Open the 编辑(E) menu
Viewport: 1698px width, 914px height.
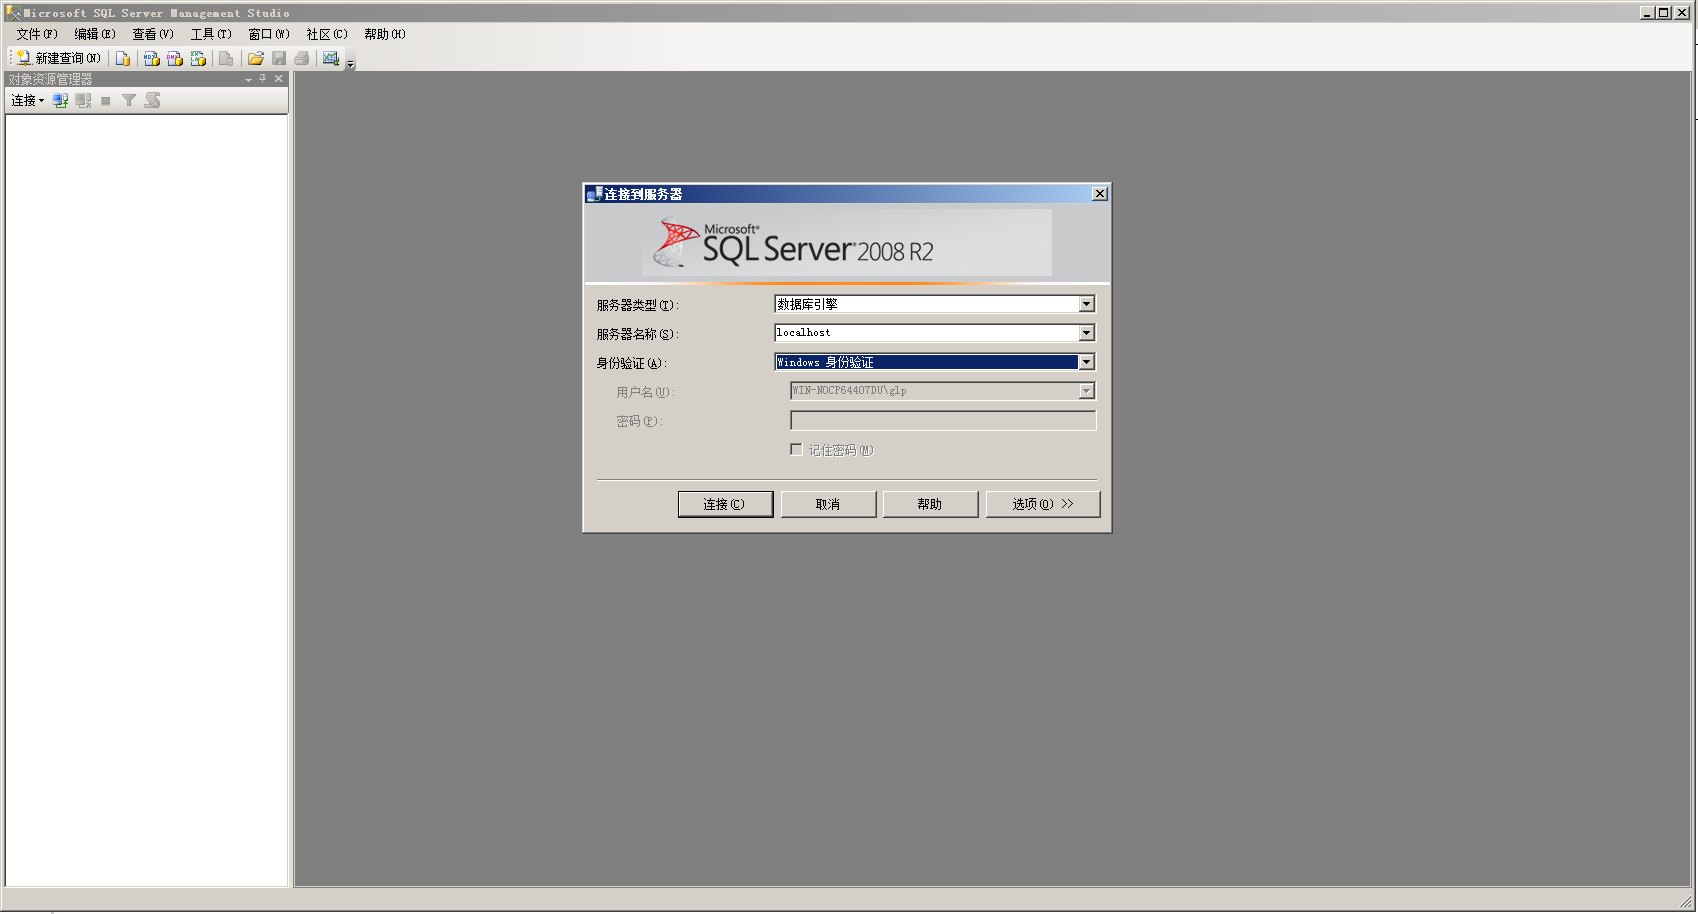[x=95, y=34]
